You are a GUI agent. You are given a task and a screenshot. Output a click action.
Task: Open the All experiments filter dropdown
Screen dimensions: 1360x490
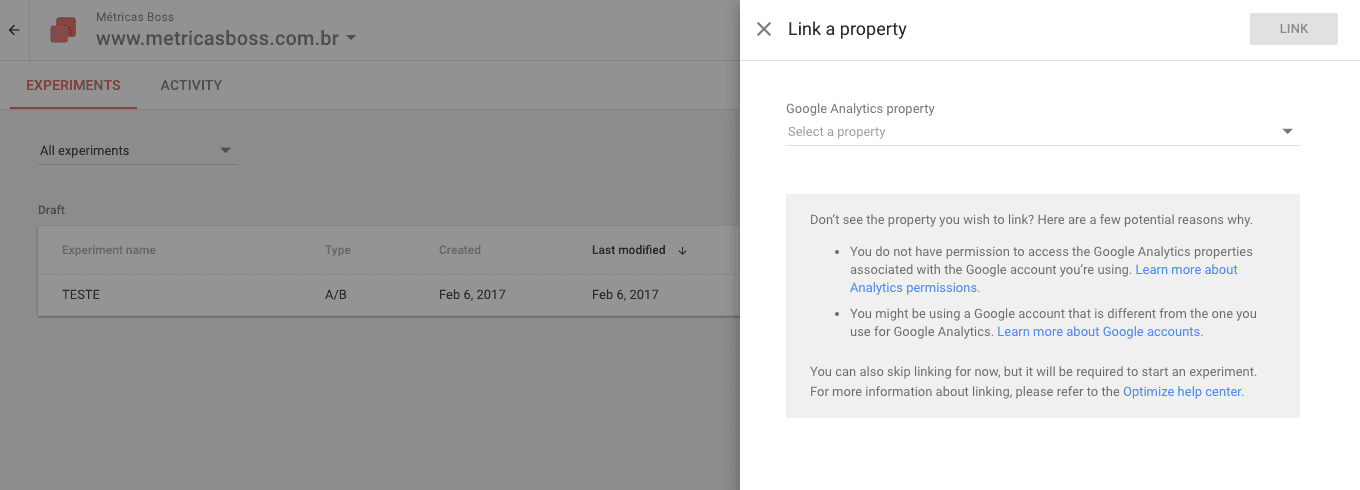[137, 151]
